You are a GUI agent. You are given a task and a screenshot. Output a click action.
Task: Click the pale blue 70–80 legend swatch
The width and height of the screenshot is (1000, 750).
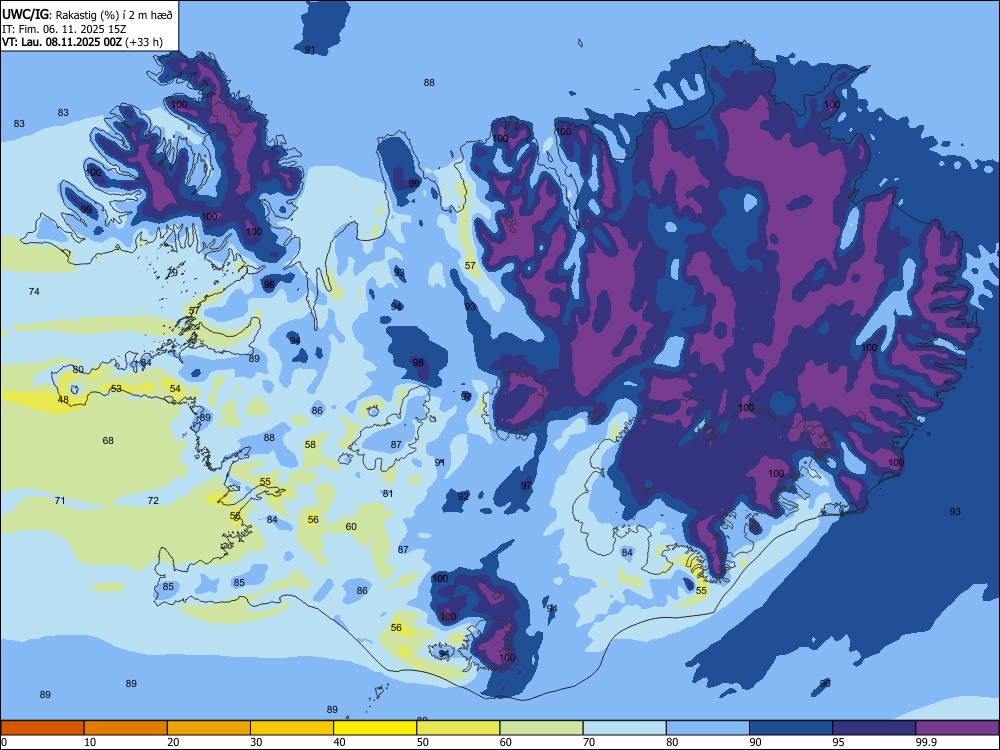coord(624,728)
